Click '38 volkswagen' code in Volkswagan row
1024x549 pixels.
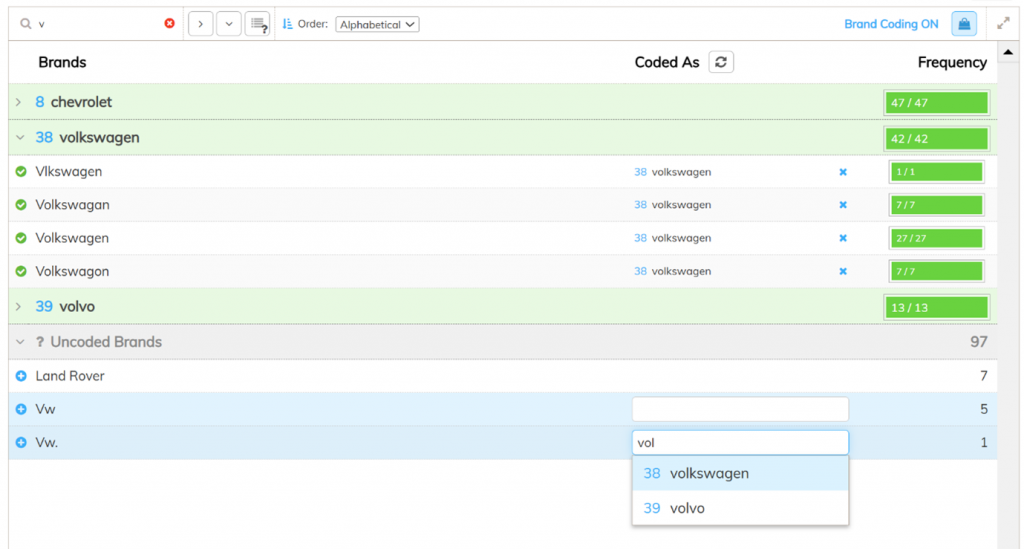coord(673,205)
